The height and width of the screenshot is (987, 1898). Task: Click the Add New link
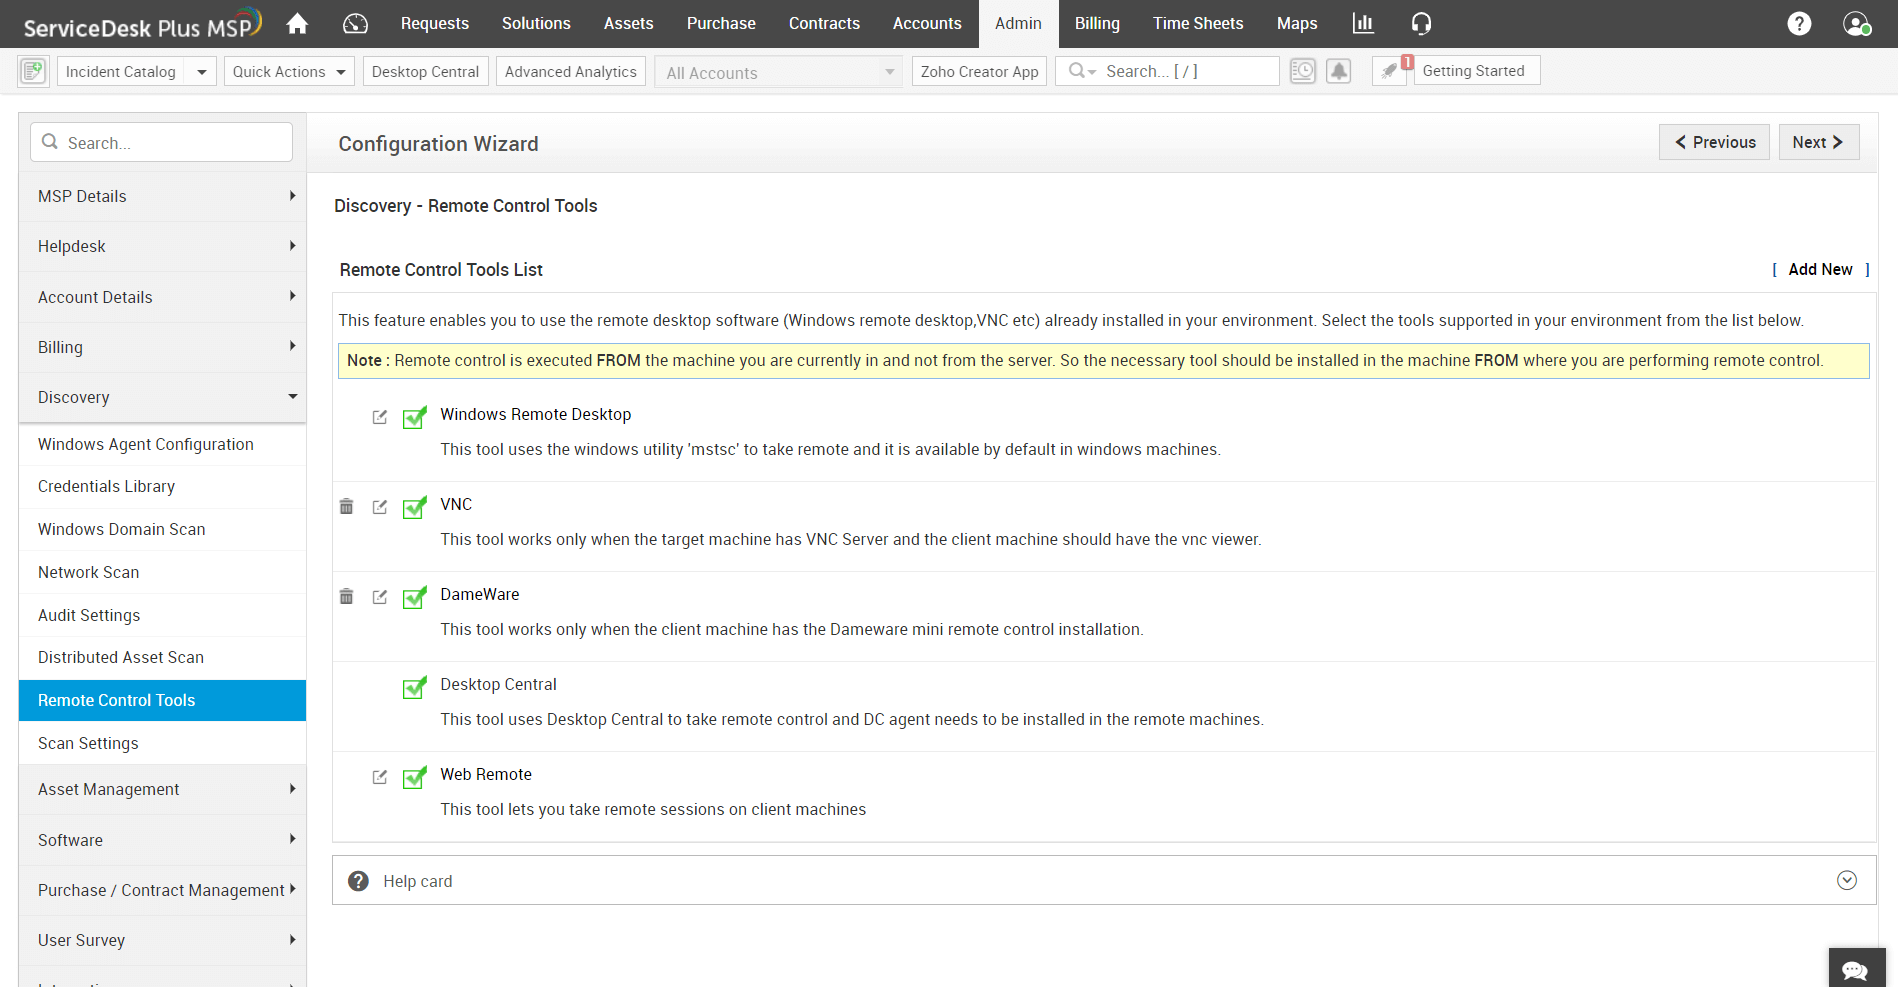tap(1820, 270)
